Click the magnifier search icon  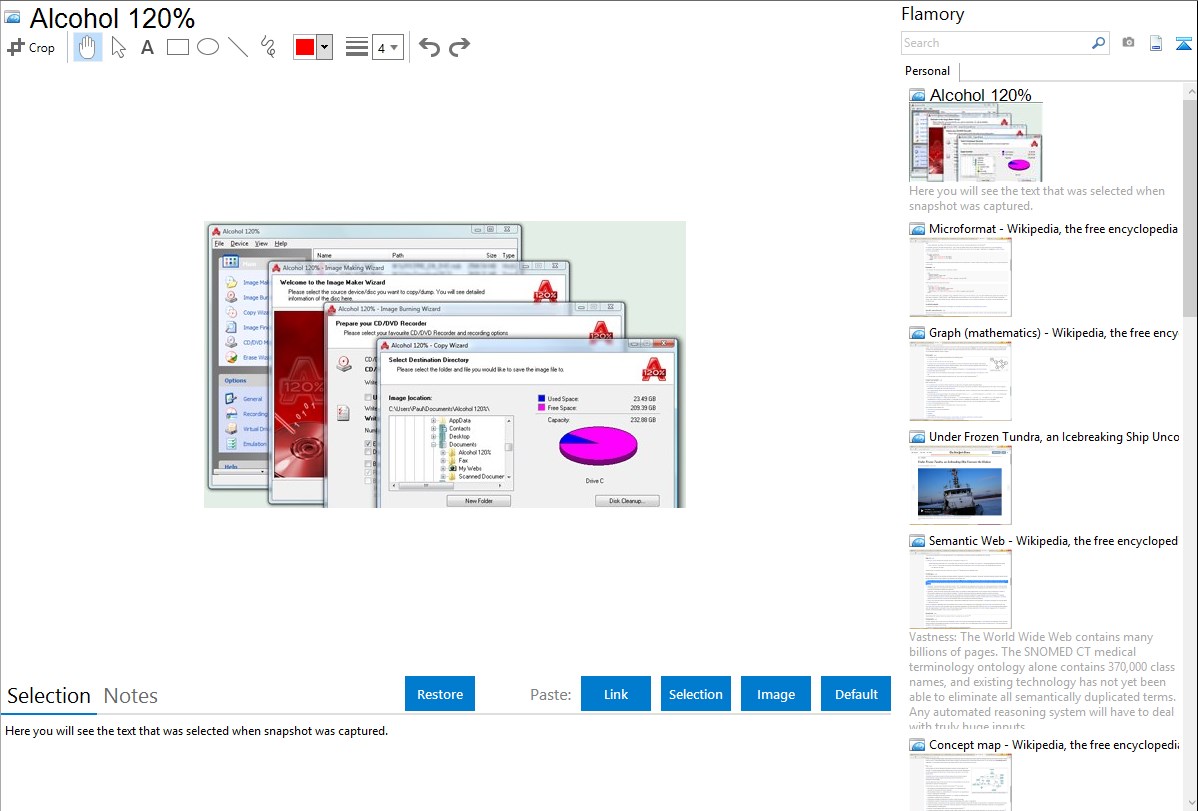click(x=1099, y=43)
